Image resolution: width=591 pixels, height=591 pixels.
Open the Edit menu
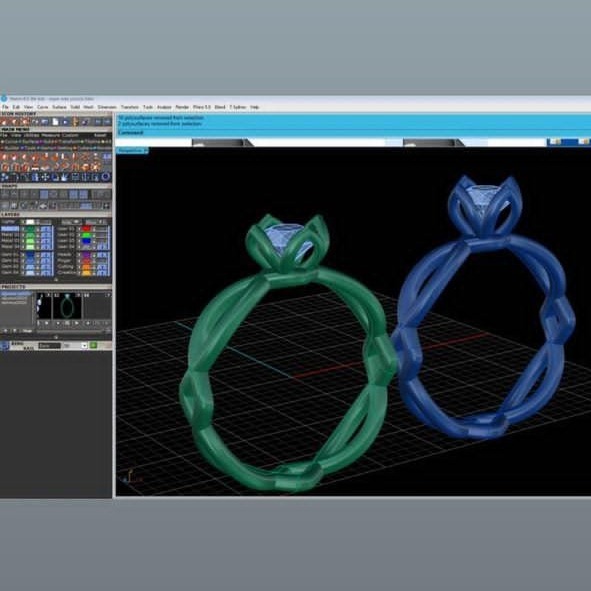point(16,107)
